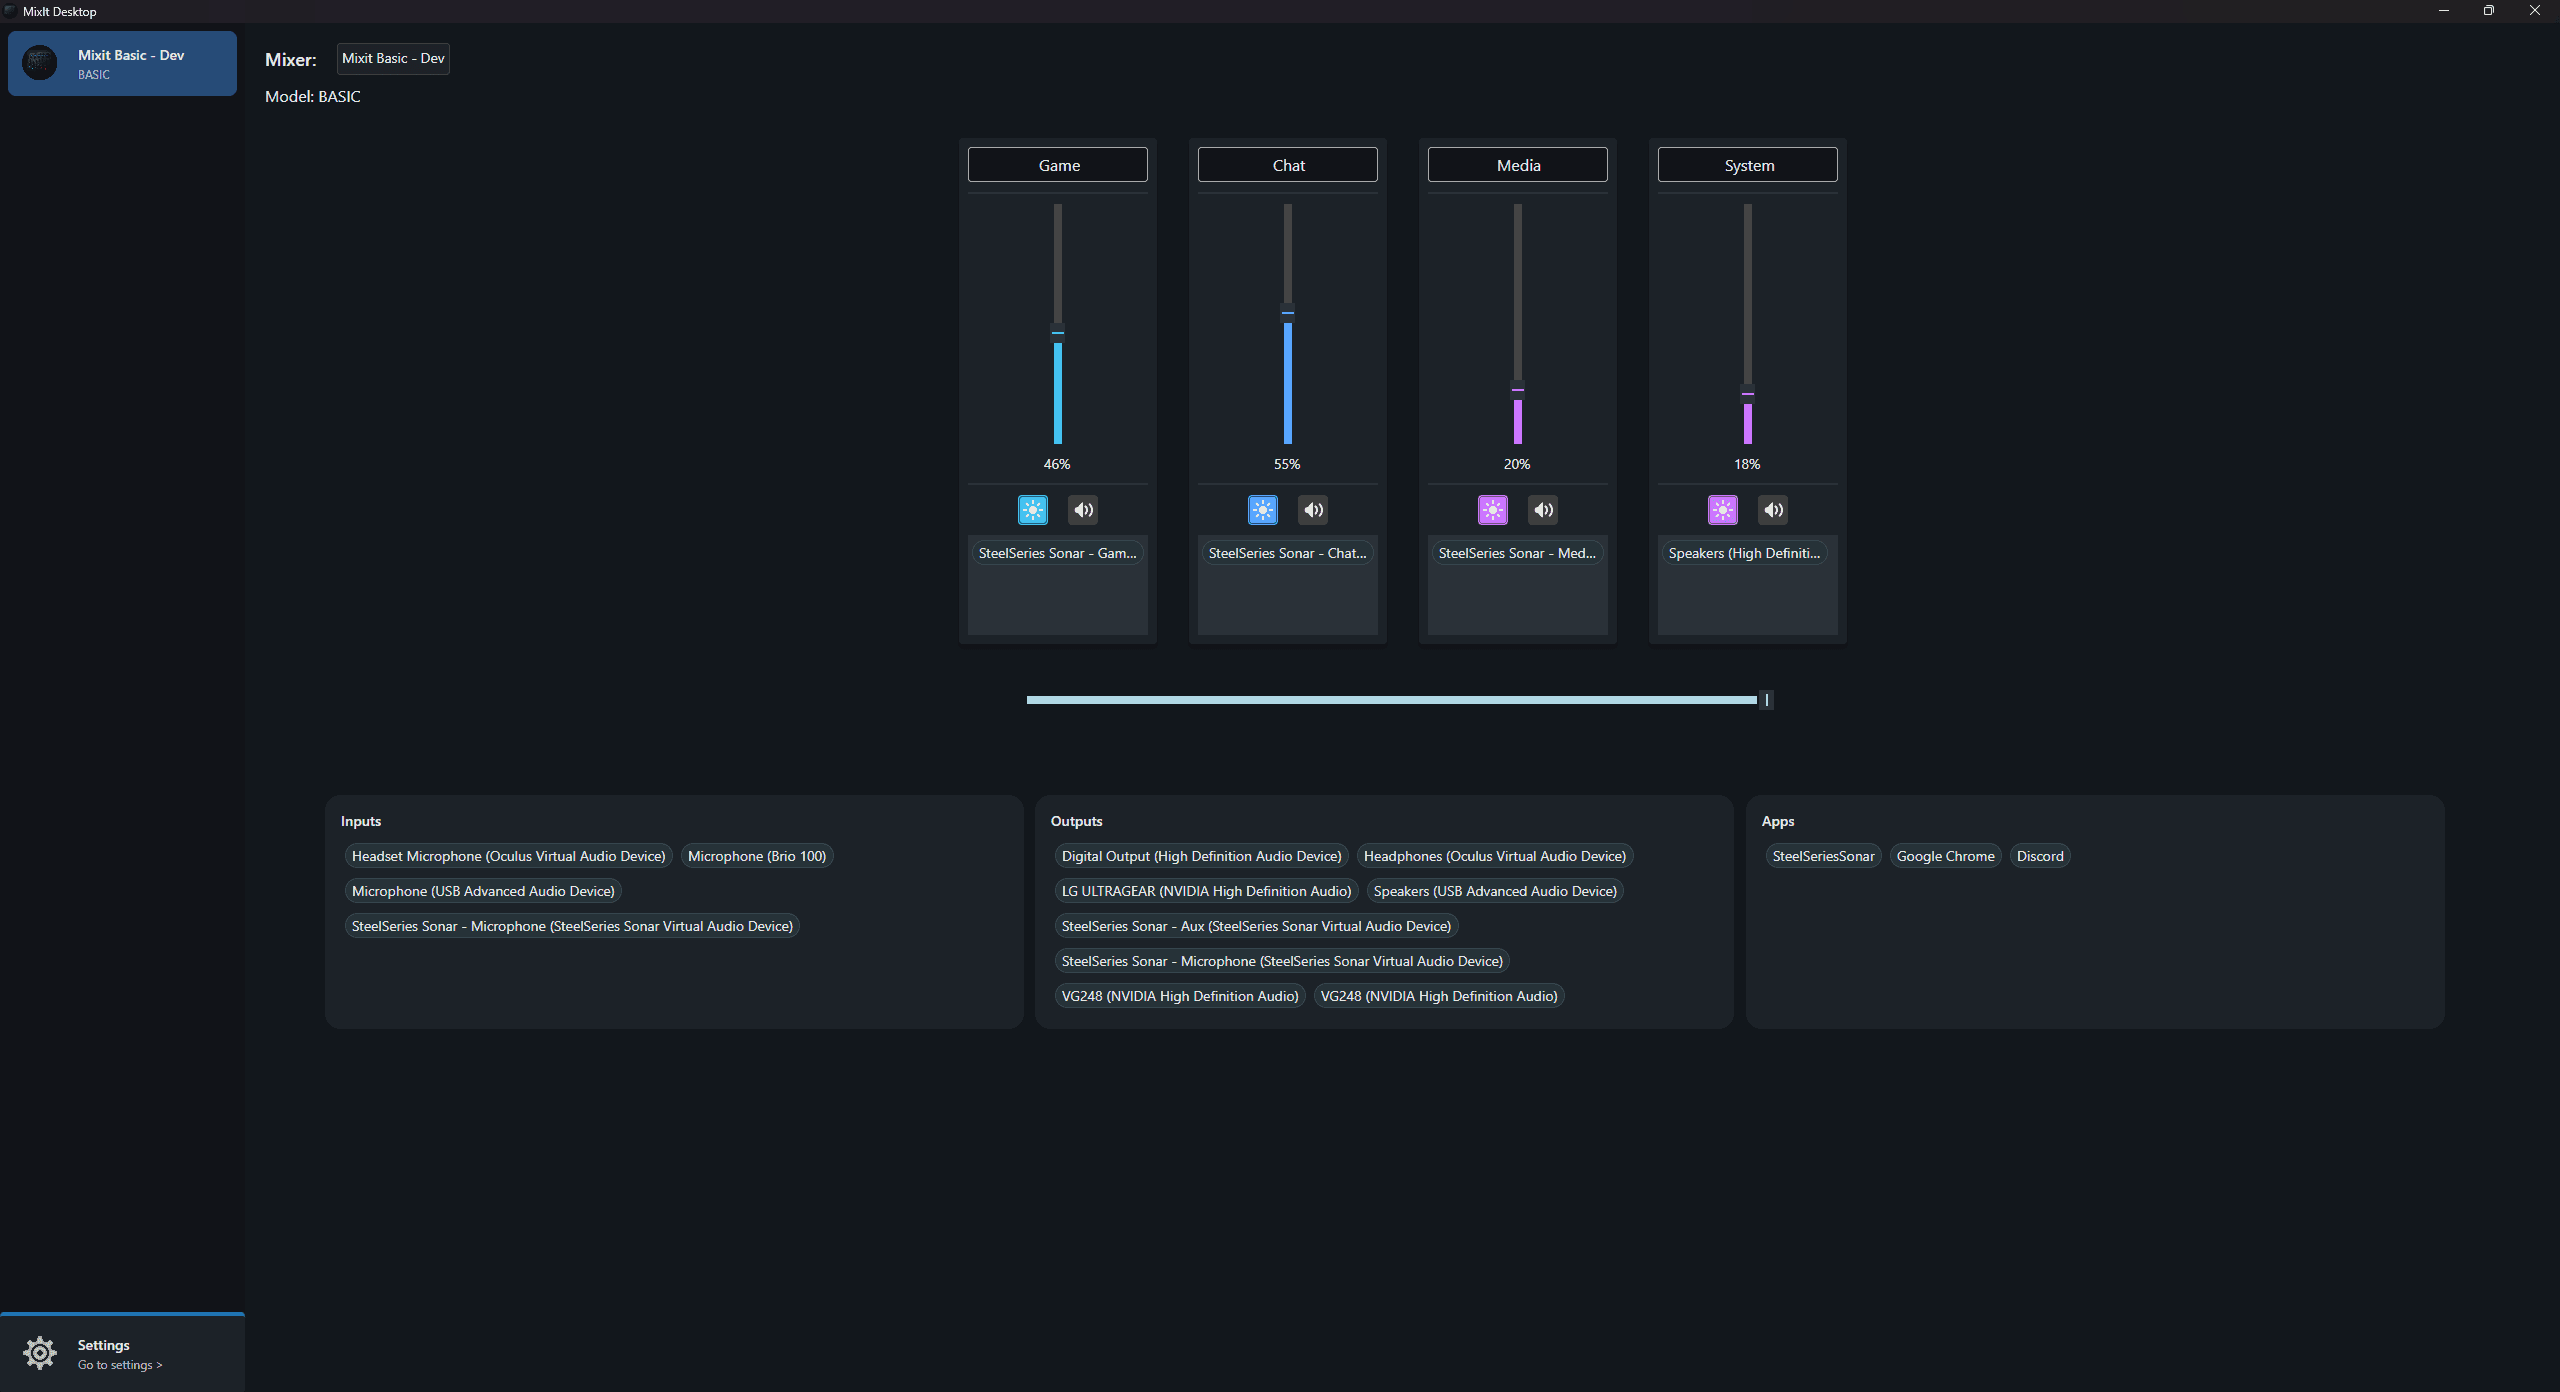
Task: Select Mixit Basic - Dev in sidebar
Action: 130,63
